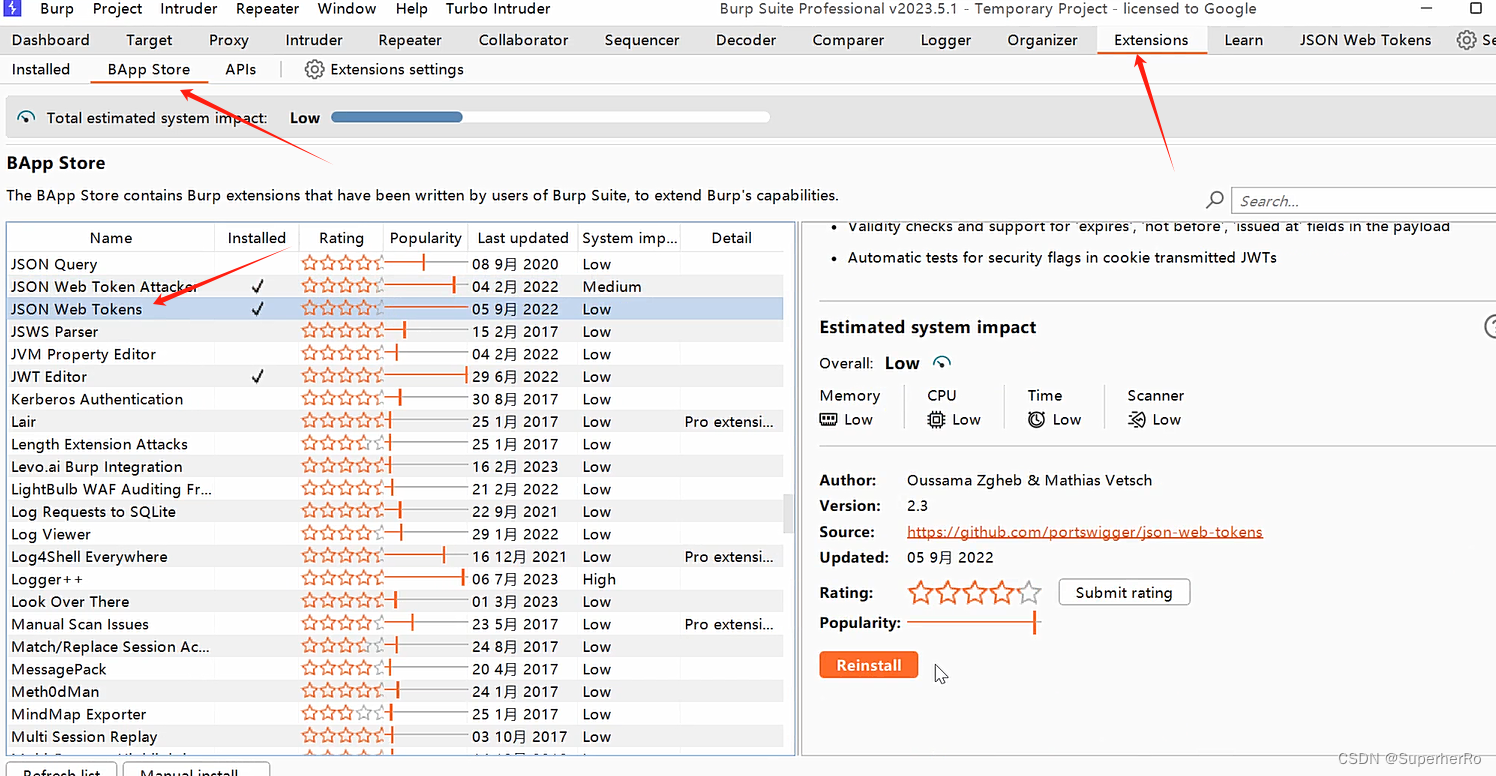Click Logger++ popularity bar
The width and height of the screenshot is (1496, 776).
pyautogui.click(x=427, y=579)
